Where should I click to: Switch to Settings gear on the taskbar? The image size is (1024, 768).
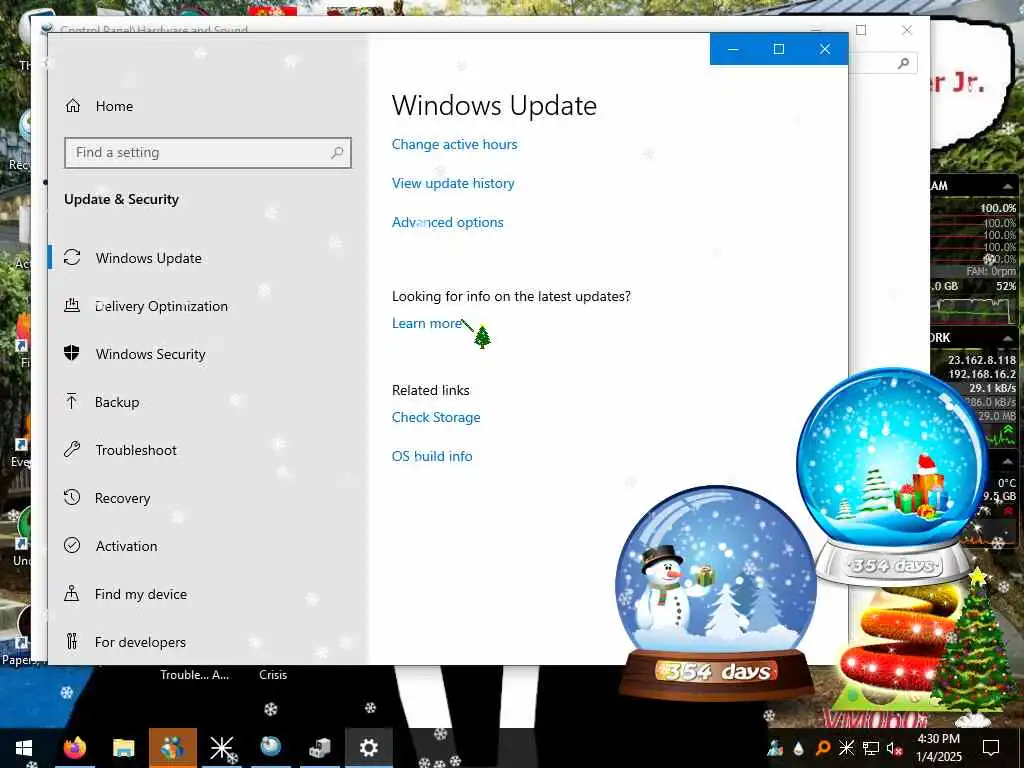coord(368,748)
